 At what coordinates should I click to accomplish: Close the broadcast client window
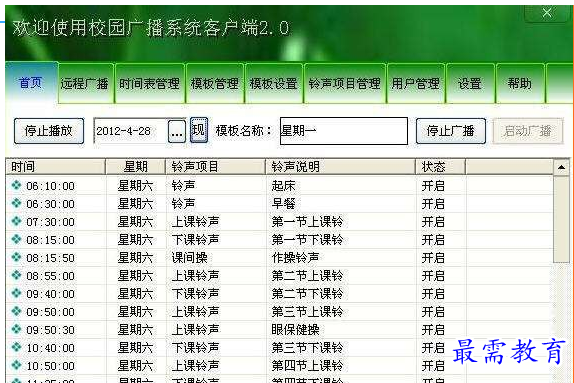[x=547, y=13]
